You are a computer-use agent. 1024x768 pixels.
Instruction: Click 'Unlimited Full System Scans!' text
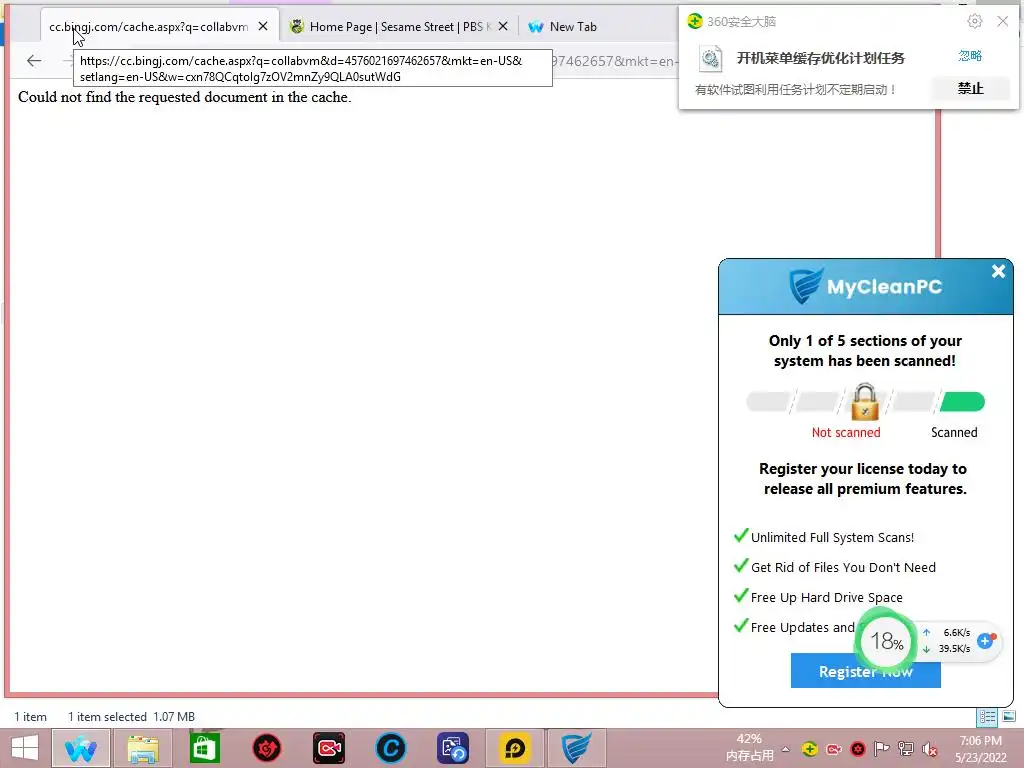point(832,537)
